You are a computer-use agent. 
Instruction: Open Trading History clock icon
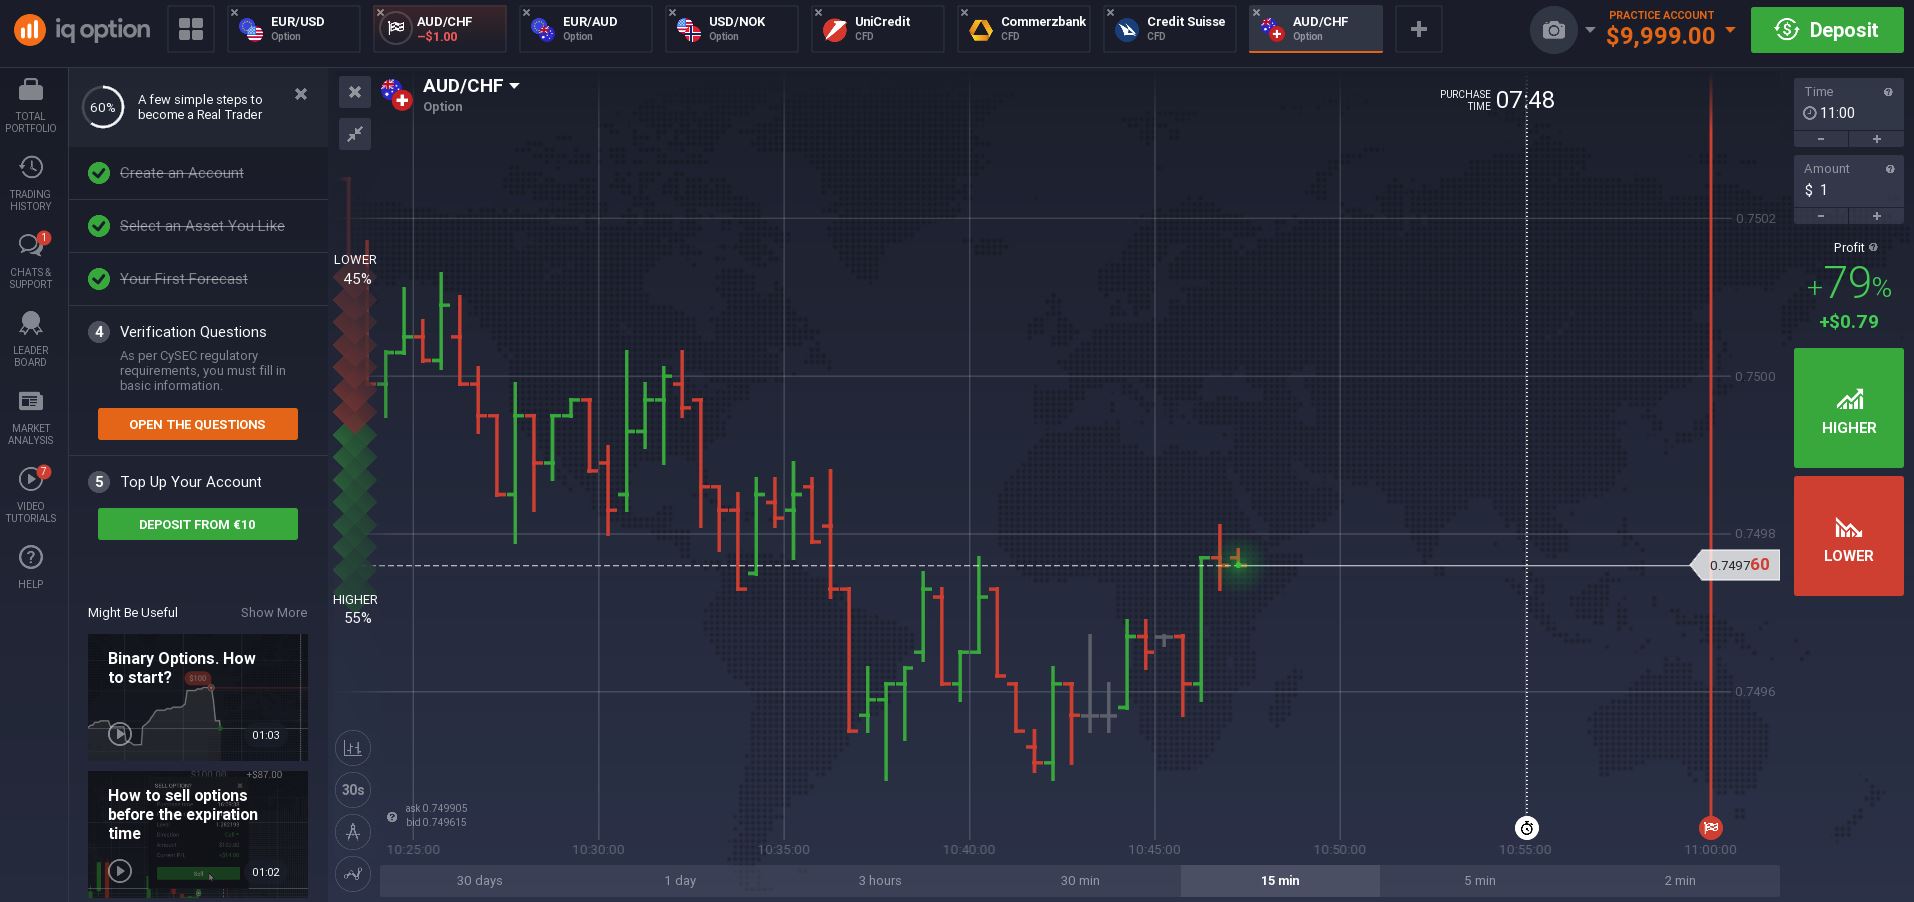point(31,167)
